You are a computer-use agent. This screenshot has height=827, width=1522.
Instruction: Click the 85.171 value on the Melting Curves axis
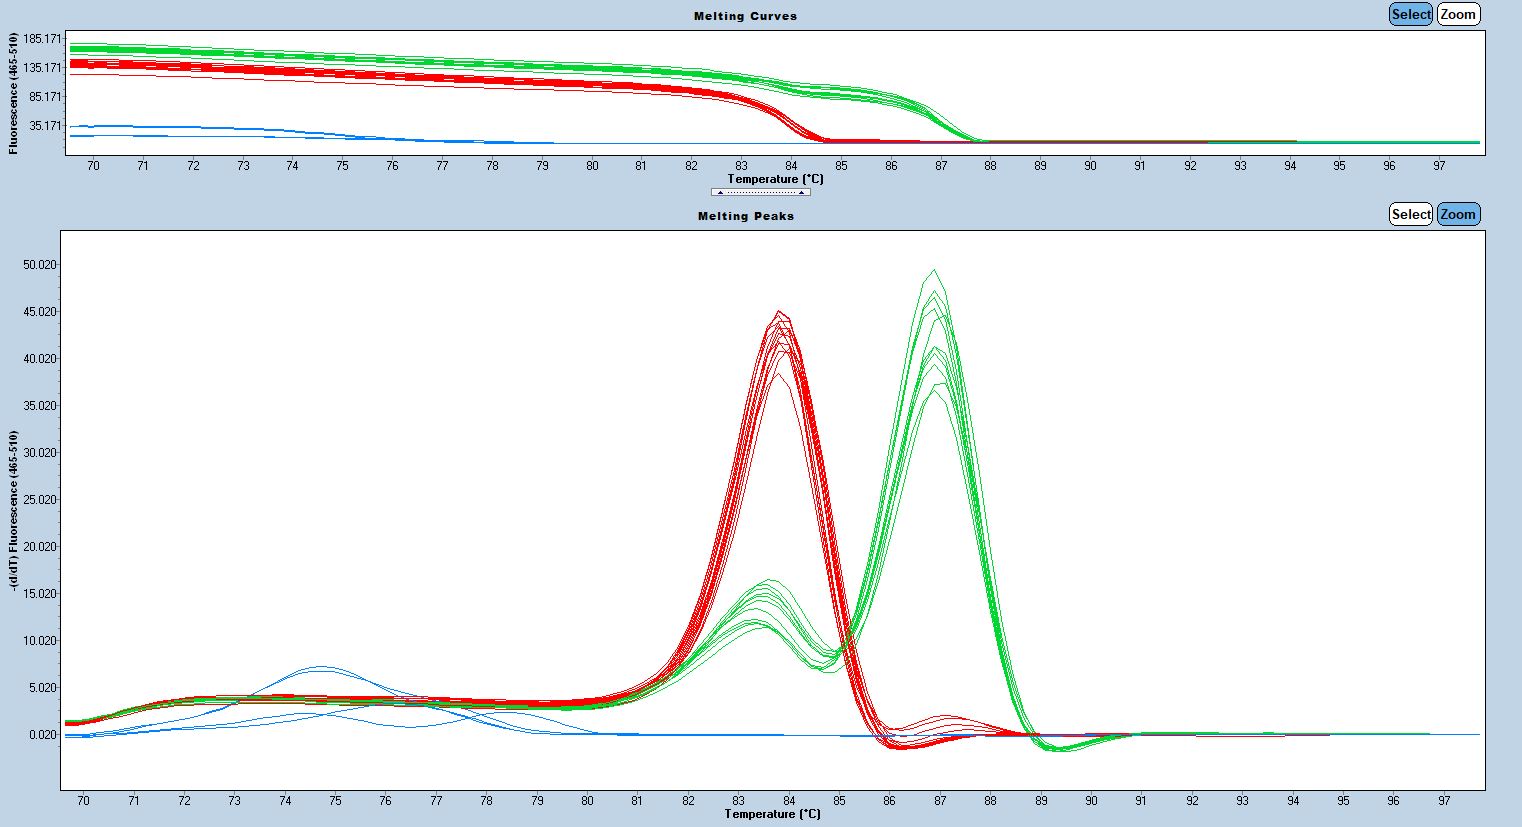(x=44, y=96)
